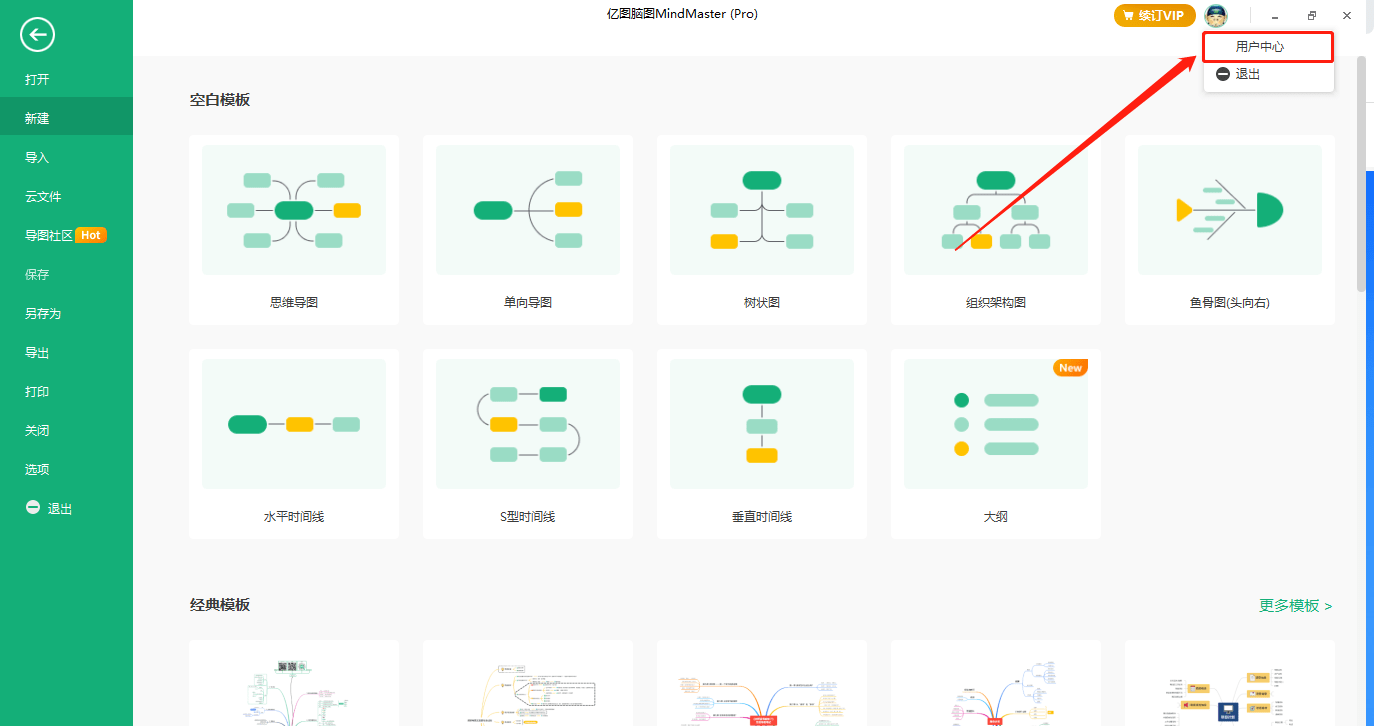Select the 水平时间线 template thumbnail
The height and width of the screenshot is (726, 1374).
294,424
